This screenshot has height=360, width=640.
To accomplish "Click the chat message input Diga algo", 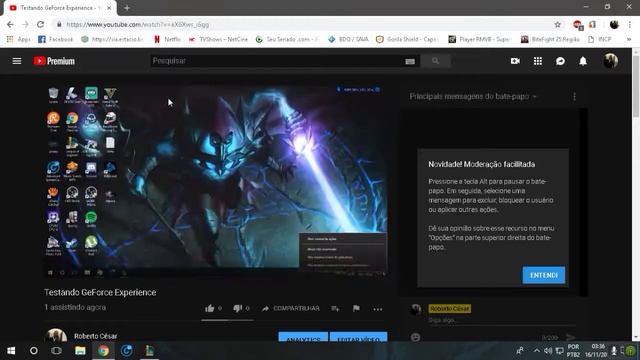I will 501,320.
